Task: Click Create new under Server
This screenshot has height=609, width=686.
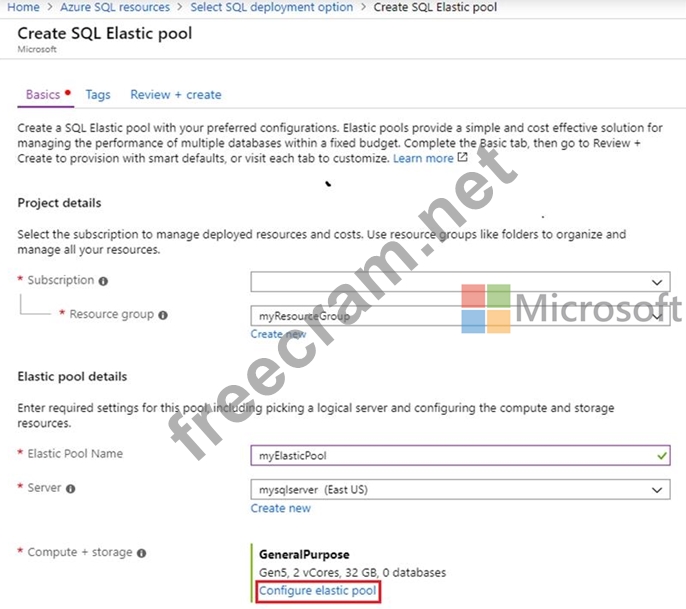Action: 280,508
